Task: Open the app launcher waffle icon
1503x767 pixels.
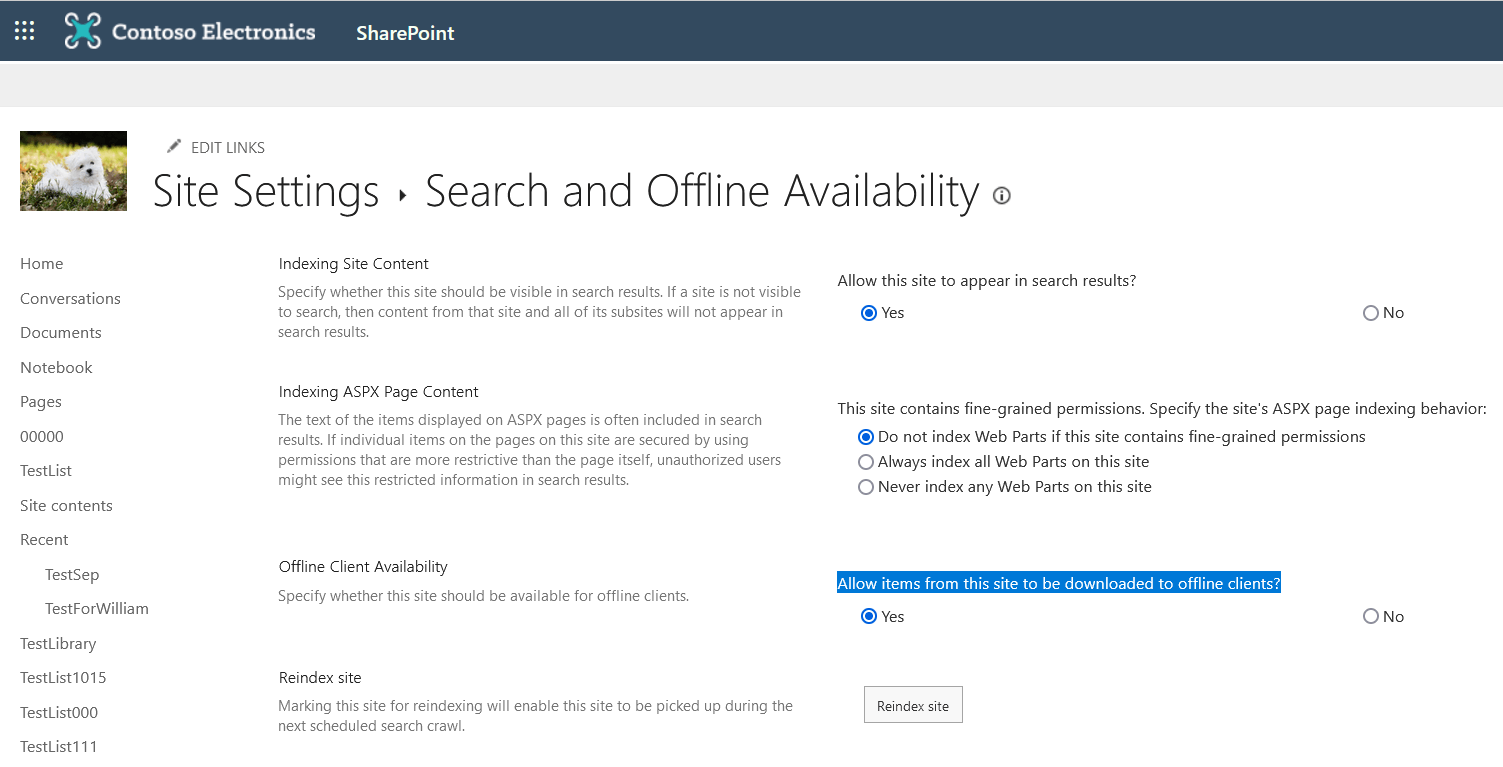Action: [x=25, y=31]
